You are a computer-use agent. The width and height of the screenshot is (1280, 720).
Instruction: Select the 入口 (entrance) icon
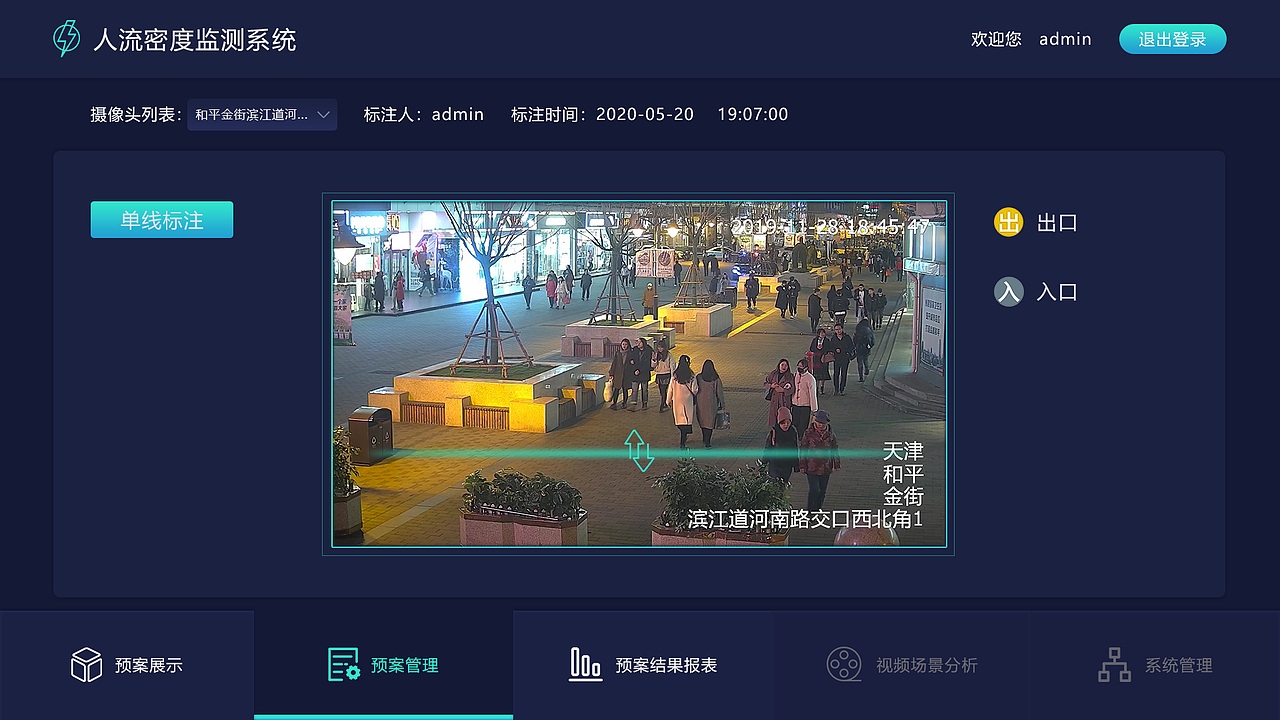click(x=1009, y=291)
